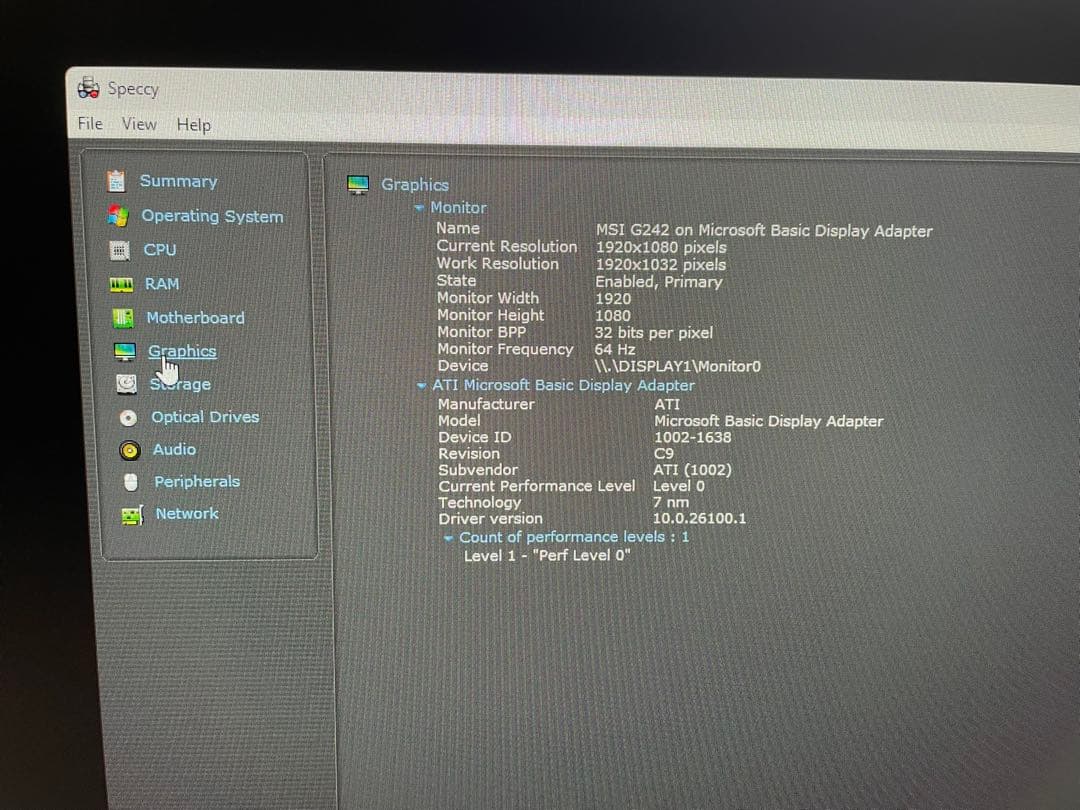The image size is (1080, 810).
Task: Open the View menu
Action: click(139, 124)
